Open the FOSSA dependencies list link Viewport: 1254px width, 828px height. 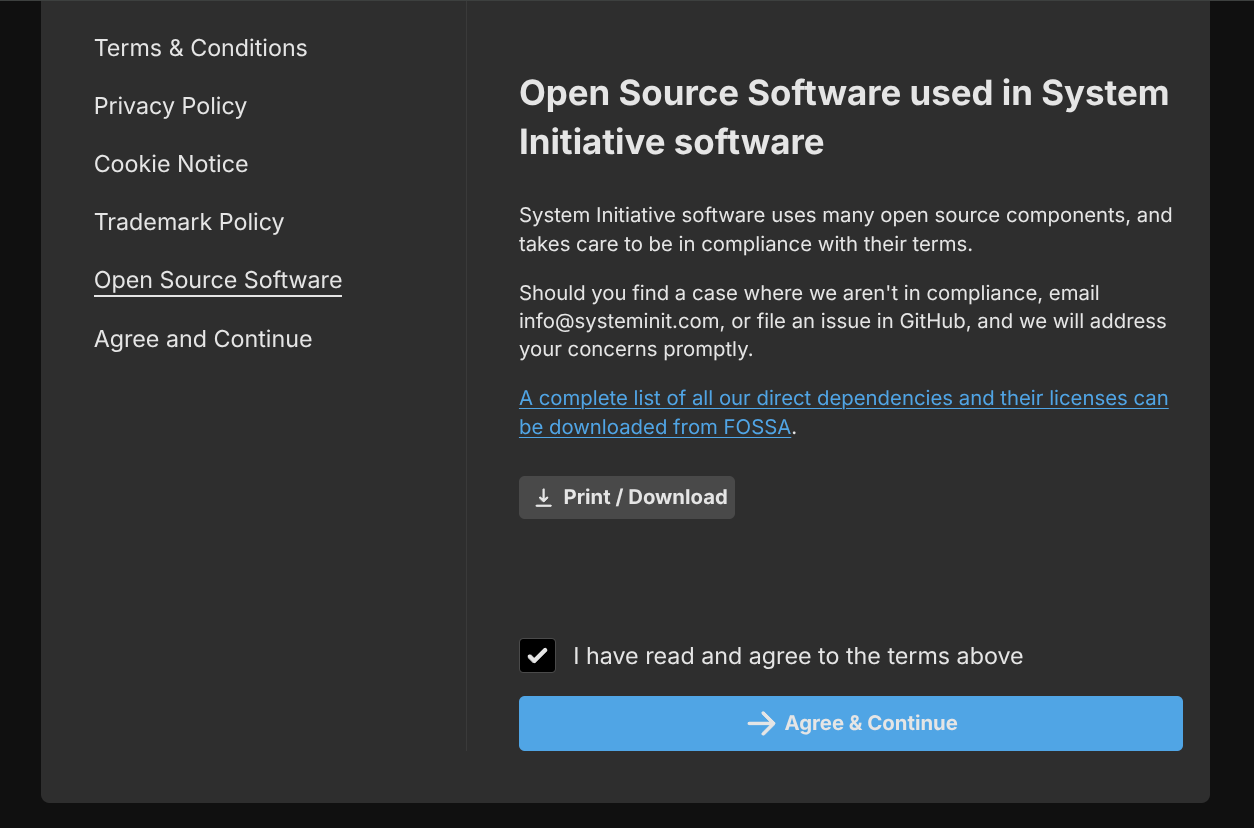tap(843, 399)
